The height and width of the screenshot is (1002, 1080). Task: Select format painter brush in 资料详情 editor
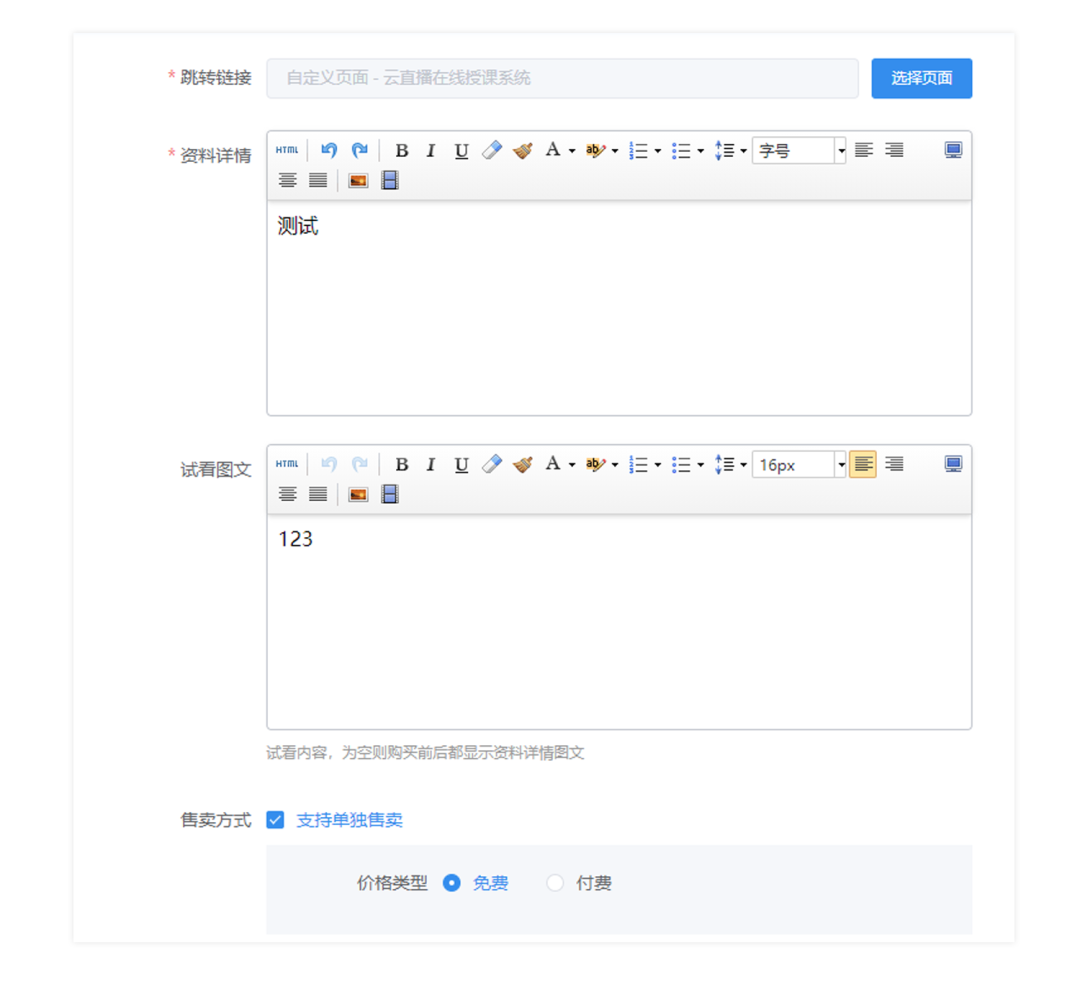523,150
